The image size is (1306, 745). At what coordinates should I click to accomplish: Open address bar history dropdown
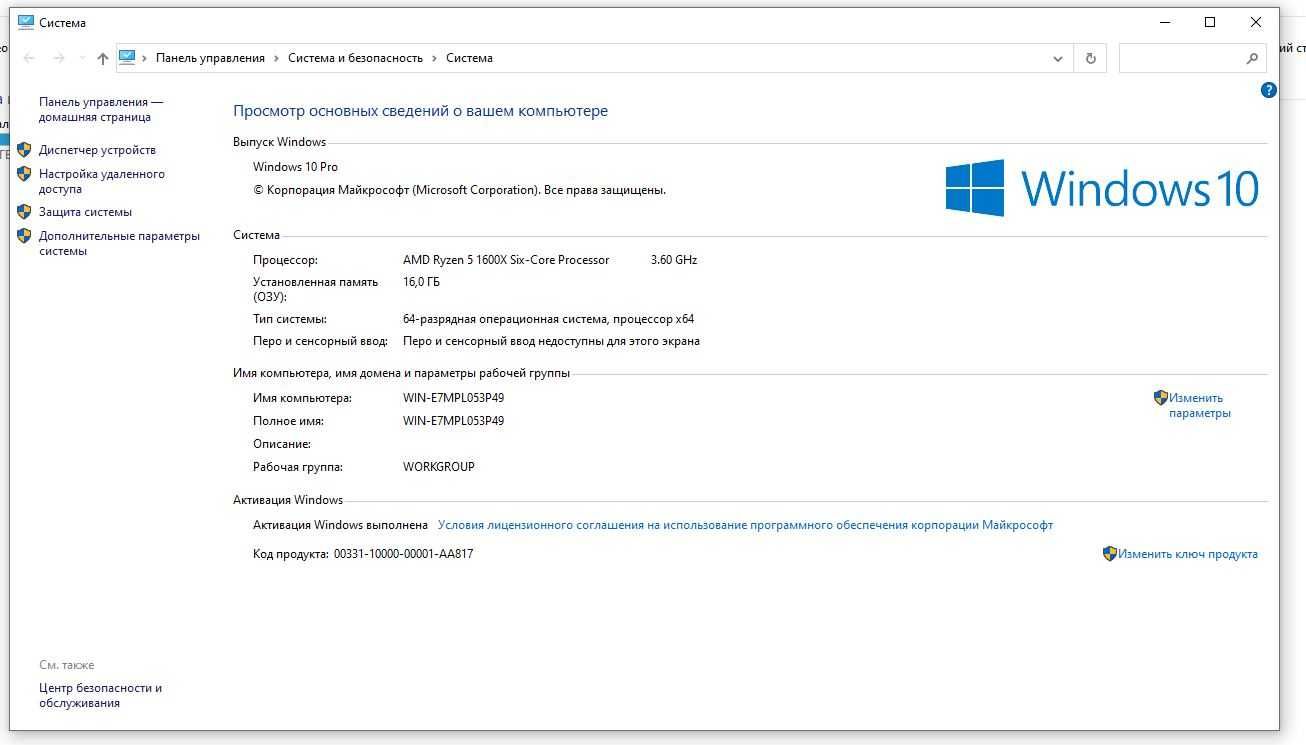click(1058, 58)
